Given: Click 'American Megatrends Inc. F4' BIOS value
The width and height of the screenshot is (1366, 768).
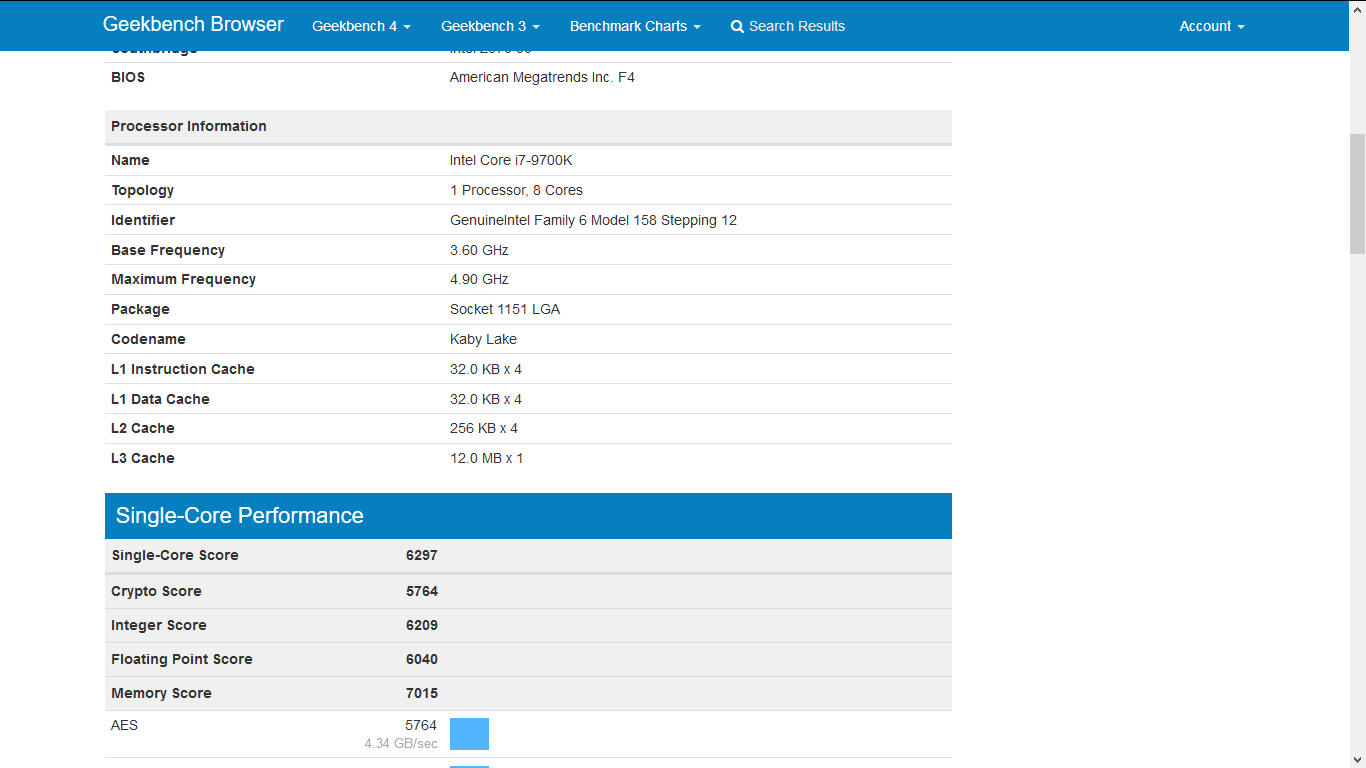Looking at the screenshot, I should click(x=542, y=77).
